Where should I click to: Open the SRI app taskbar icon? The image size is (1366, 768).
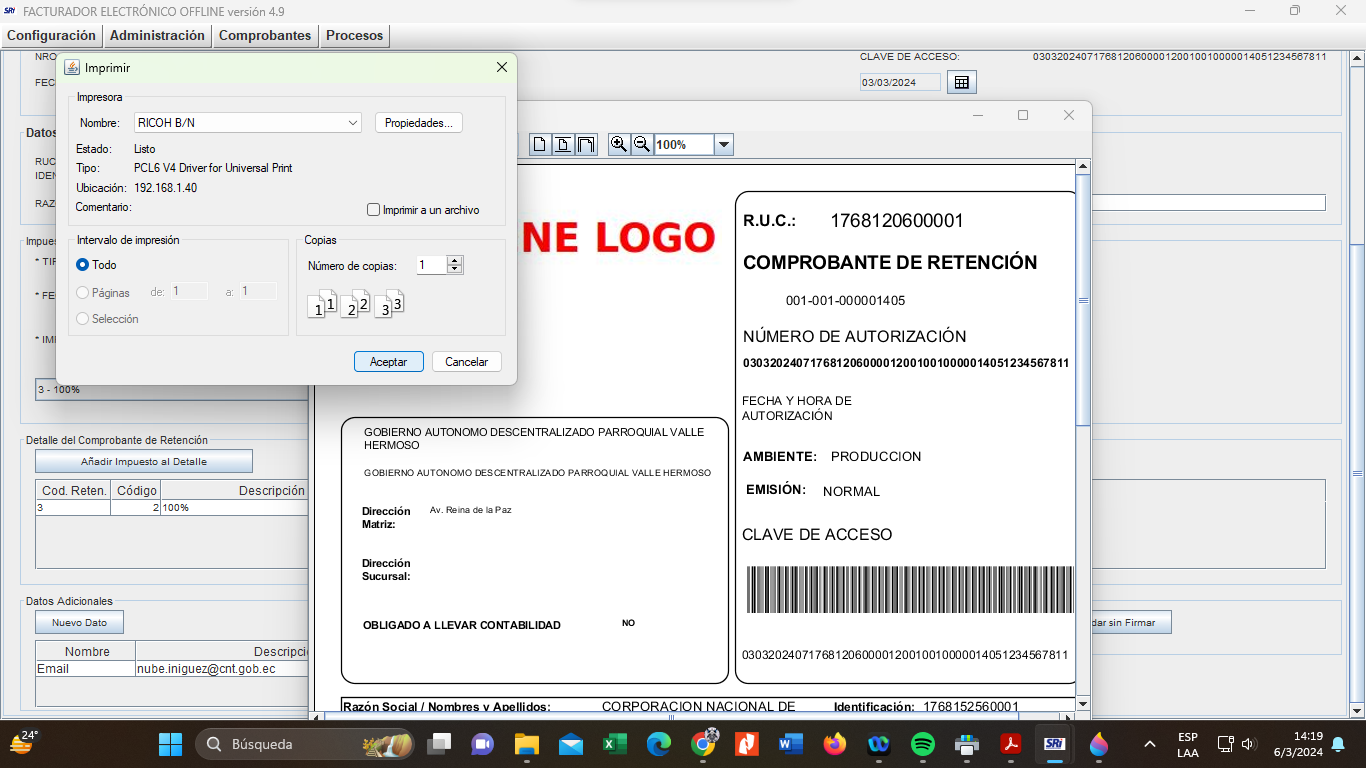[x=1053, y=744]
